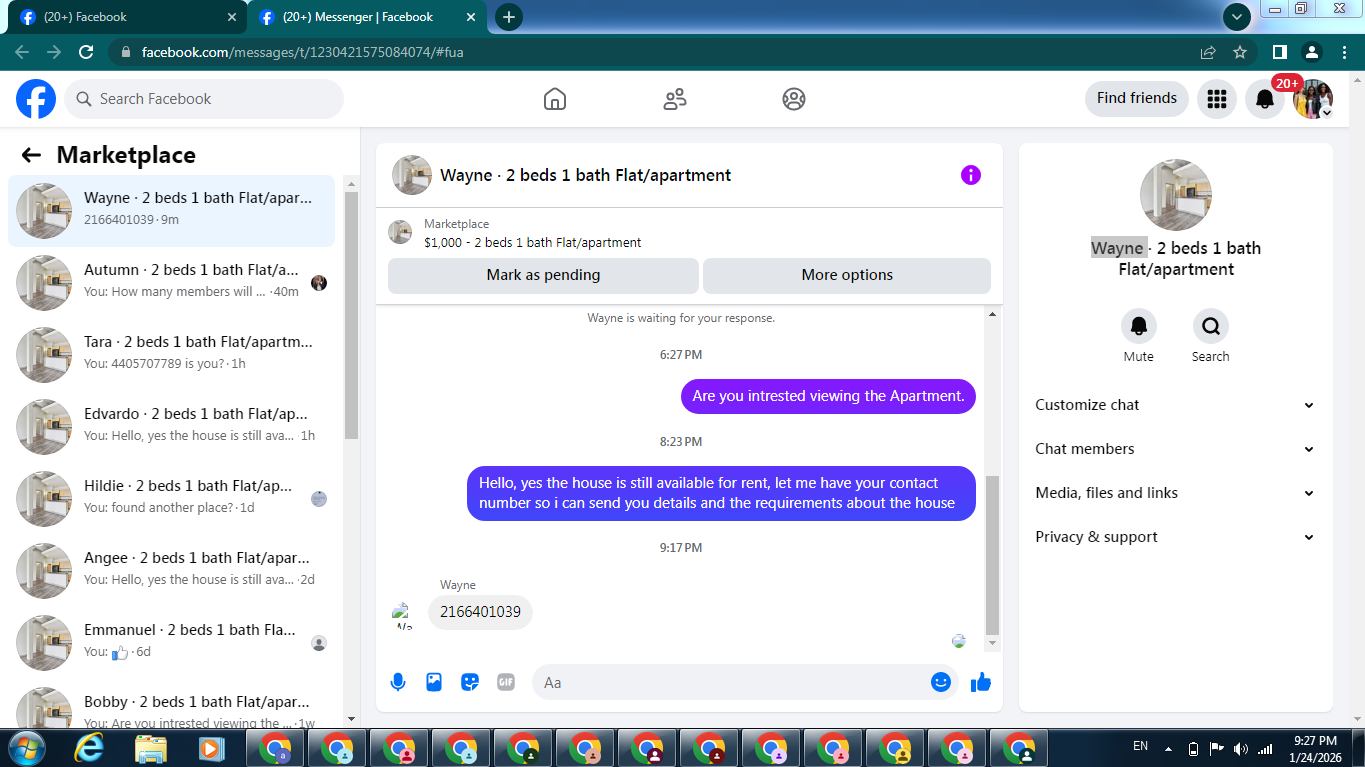Toggle the browser side panel icon
This screenshot has height=767, width=1365.
click(x=1279, y=52)
